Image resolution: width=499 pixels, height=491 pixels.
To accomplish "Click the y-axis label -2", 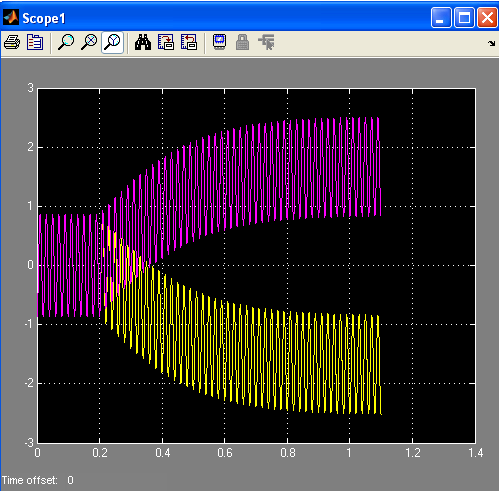I will click(x=29, y=383).
